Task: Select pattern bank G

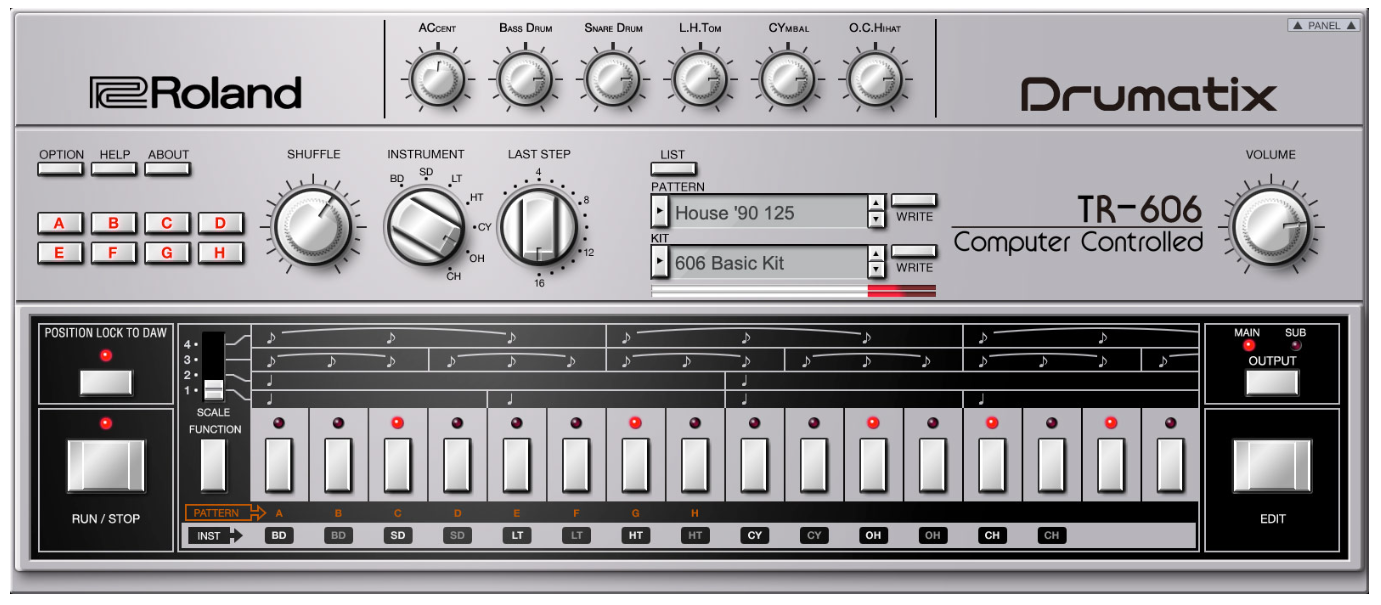Action: click(167, 253)
